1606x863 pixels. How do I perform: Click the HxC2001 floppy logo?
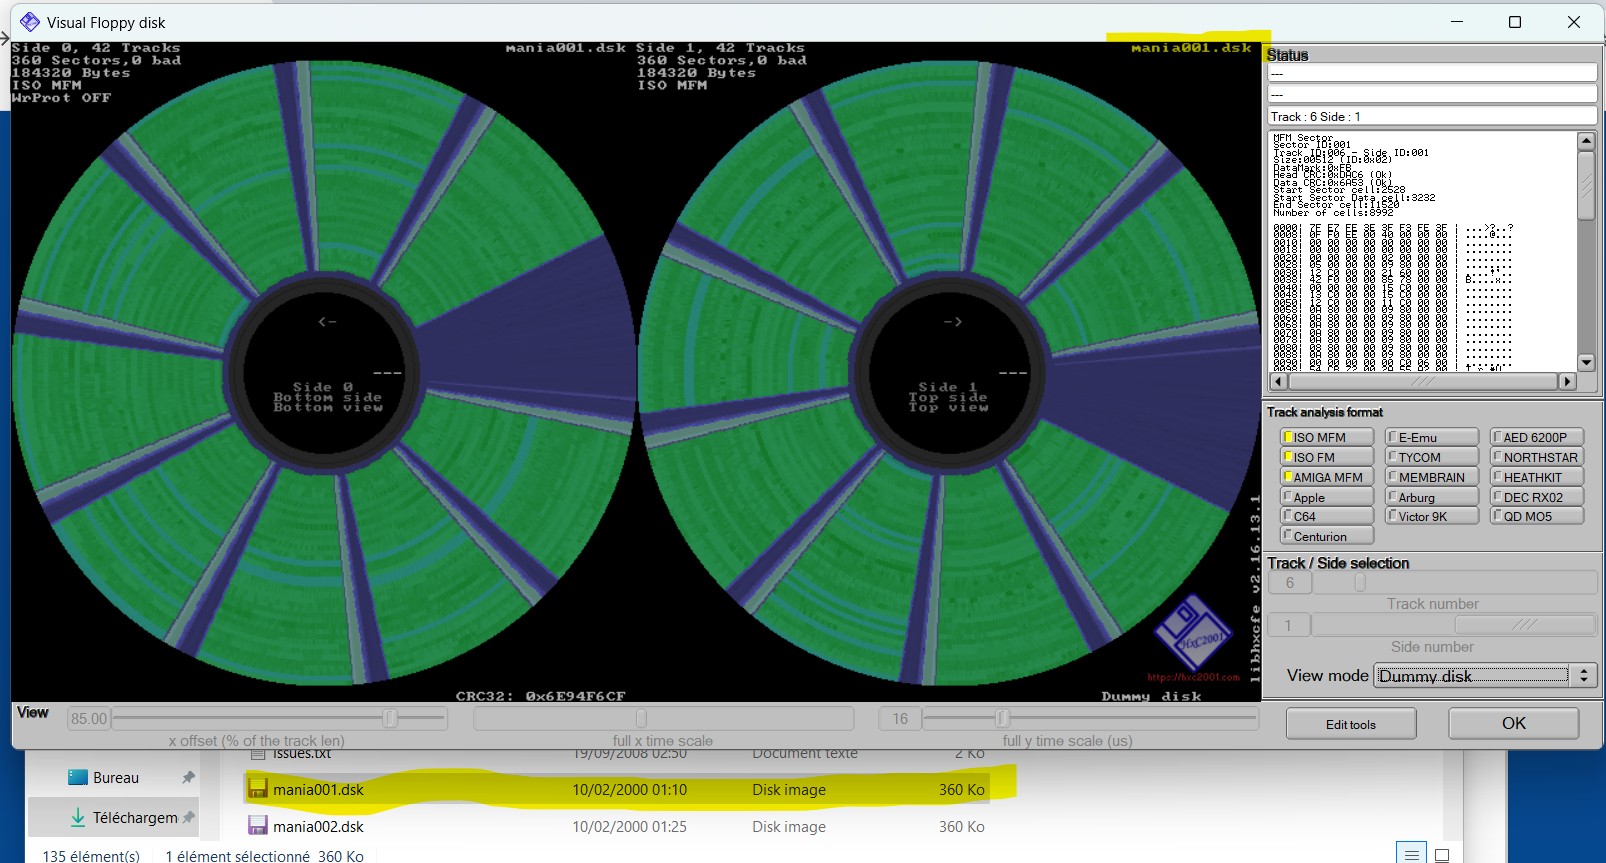1192,635
